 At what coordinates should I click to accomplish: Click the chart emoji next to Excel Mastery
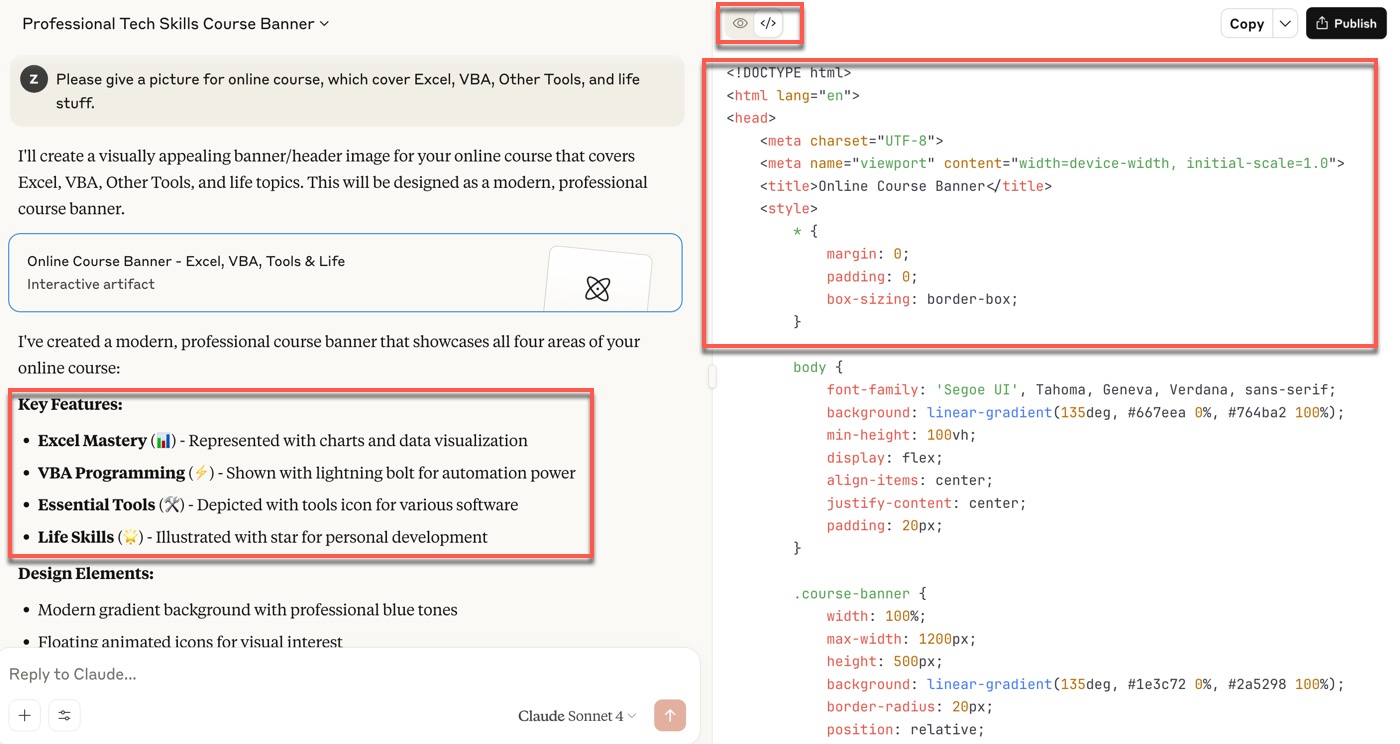[164, 441]
